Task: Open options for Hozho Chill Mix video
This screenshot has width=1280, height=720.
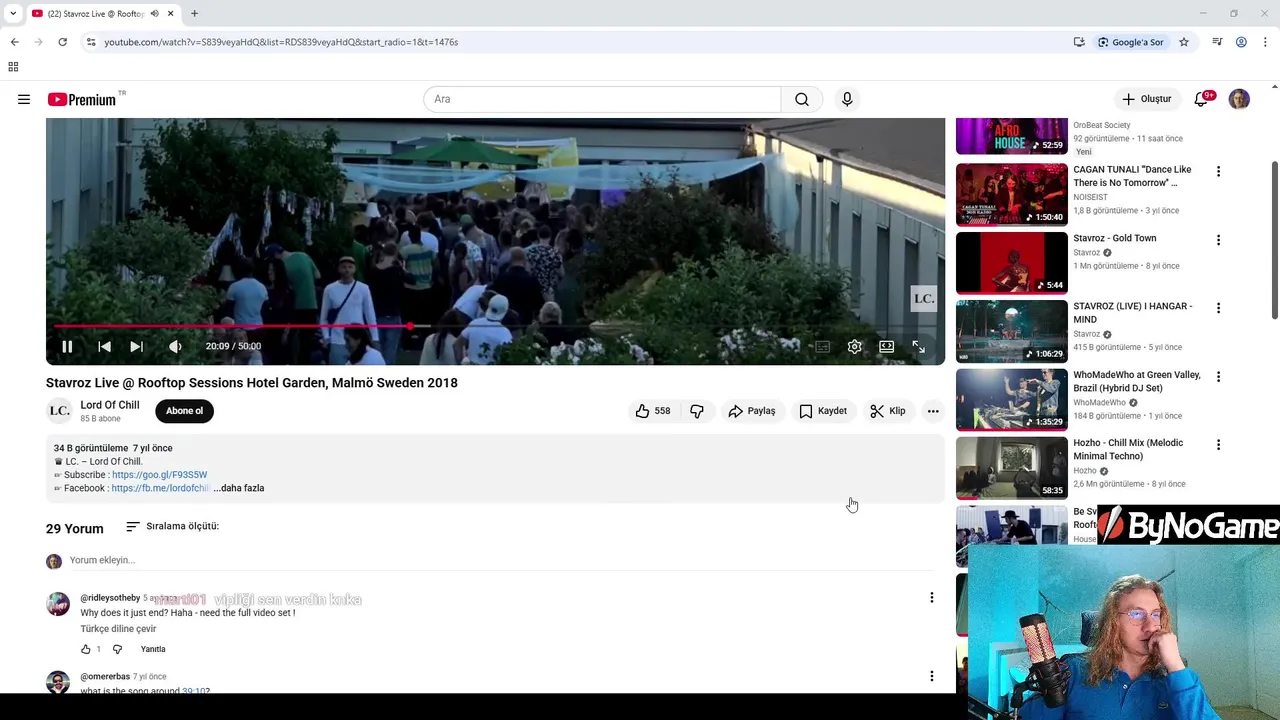Action: (x=1218, y=445)
